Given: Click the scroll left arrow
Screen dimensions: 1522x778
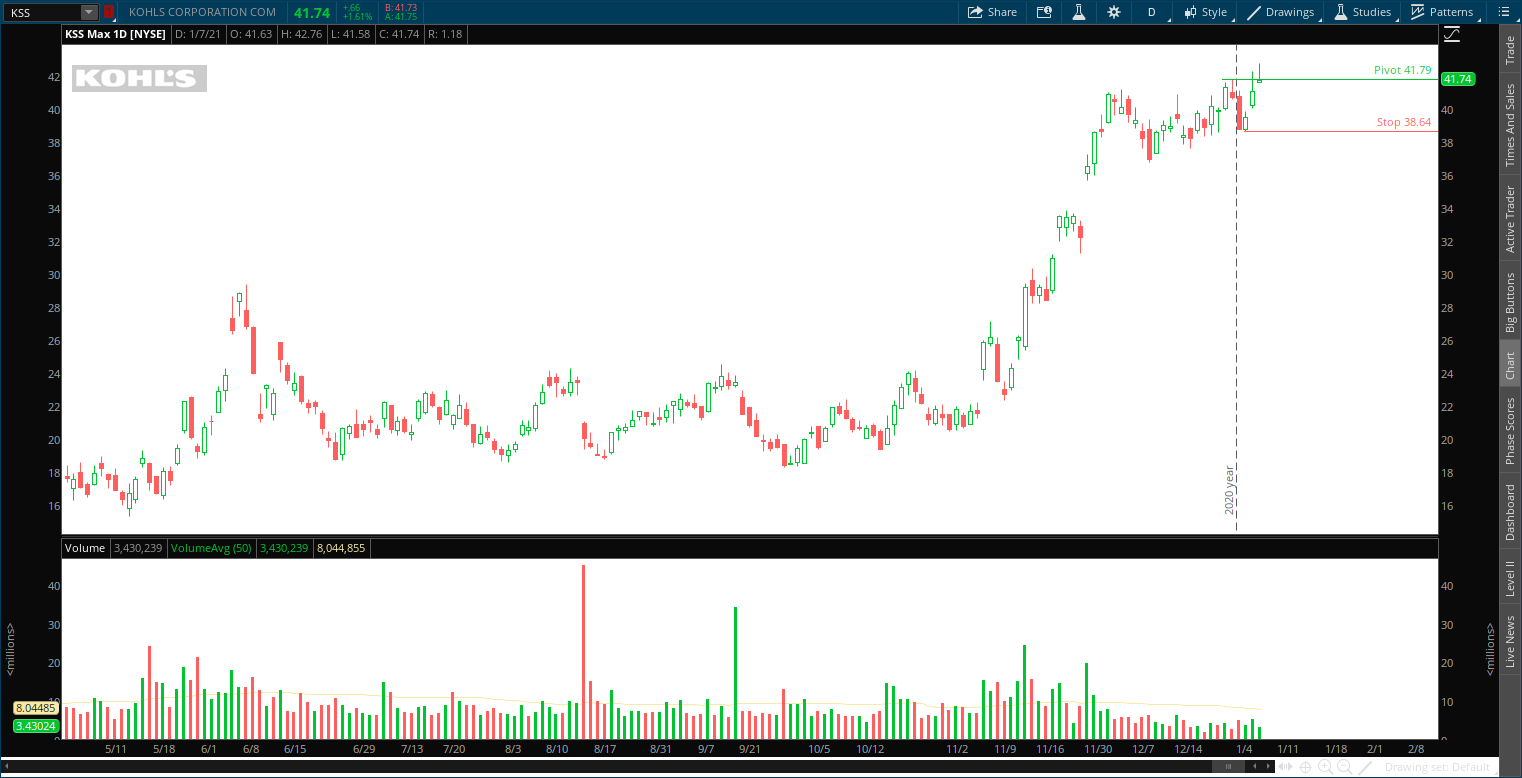Looking at the screenshot, I should coord(1255,767).
